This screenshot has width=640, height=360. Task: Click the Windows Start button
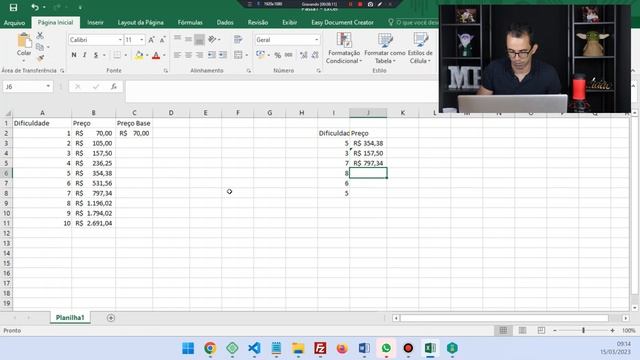coord(188,348)
